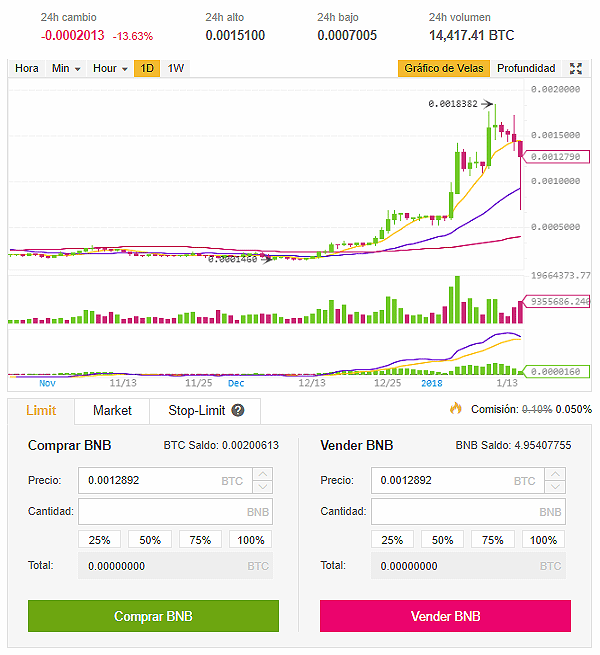Open the Limit order tab
600x655 pixels.
[x=41, y=411]
